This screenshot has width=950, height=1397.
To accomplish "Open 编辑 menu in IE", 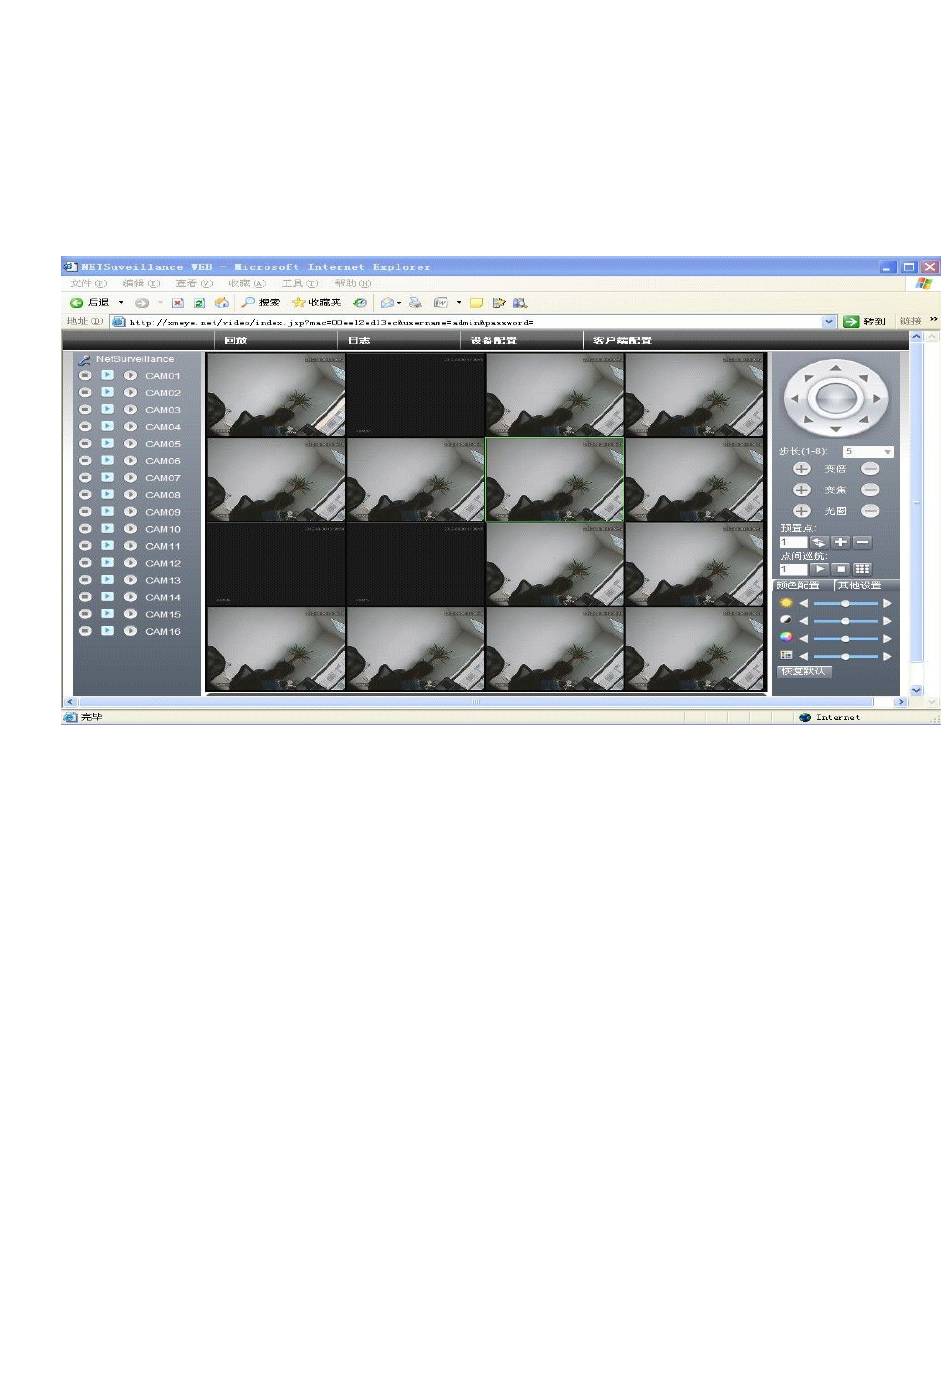I will coord(141,284).
